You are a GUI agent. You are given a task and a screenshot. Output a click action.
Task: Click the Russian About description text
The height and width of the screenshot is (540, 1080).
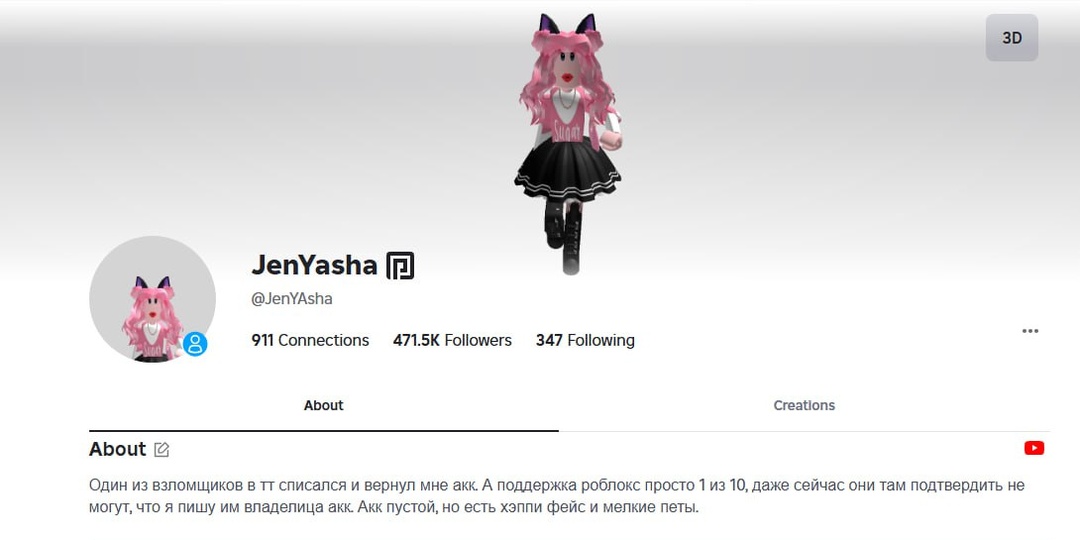pyautogui.click(x=557, y=497)
